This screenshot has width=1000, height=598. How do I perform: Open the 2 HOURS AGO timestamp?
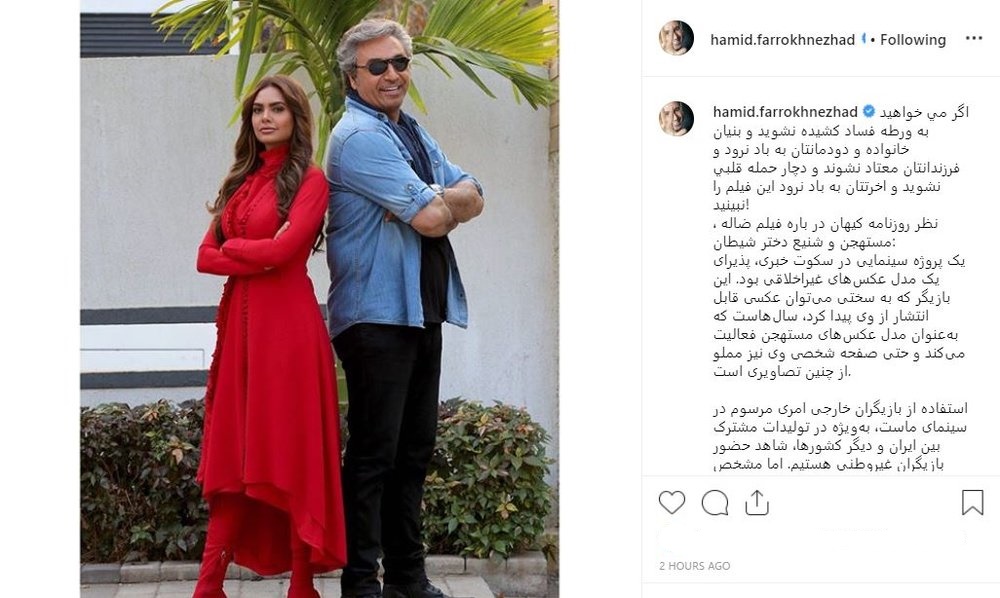(x=695, y=565)
